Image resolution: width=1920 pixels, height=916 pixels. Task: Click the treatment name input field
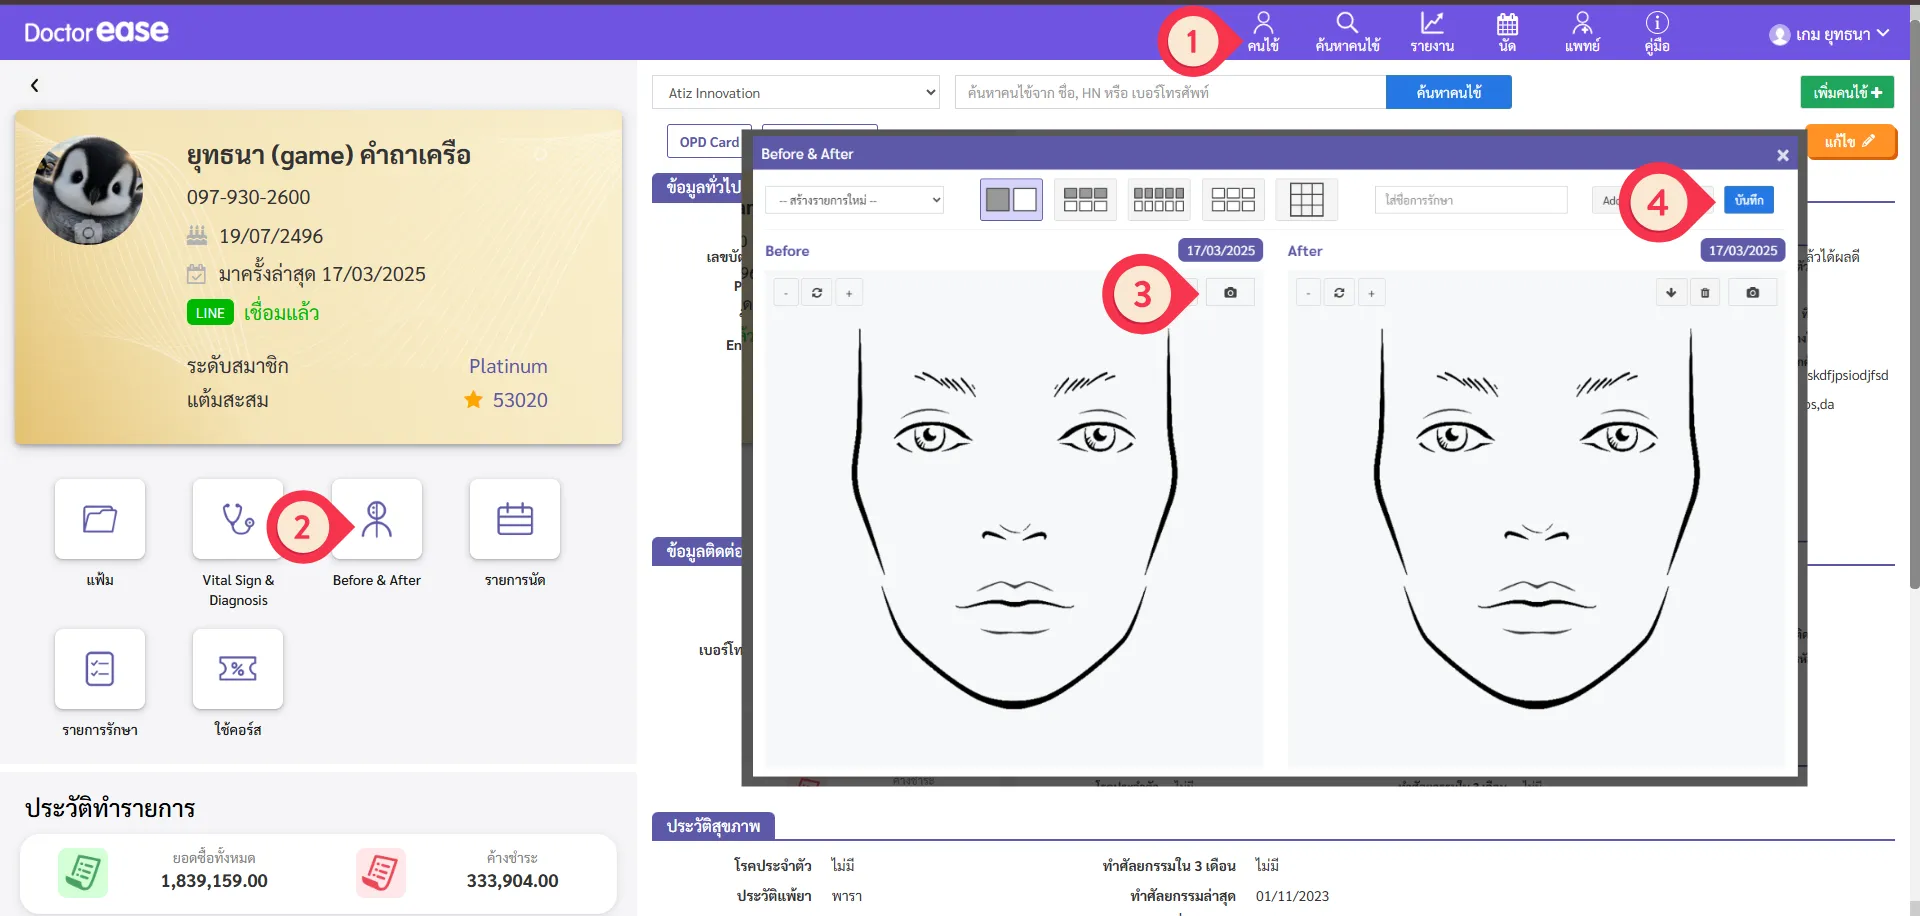click(1470, 200)
